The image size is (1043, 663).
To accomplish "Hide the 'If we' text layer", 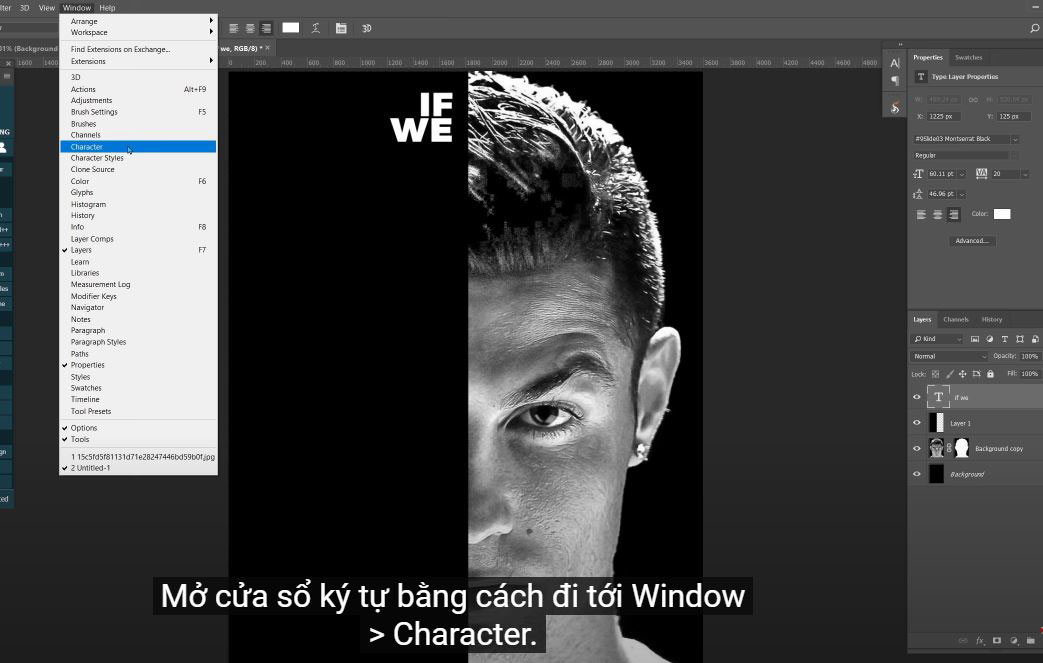I will [917, 397].
